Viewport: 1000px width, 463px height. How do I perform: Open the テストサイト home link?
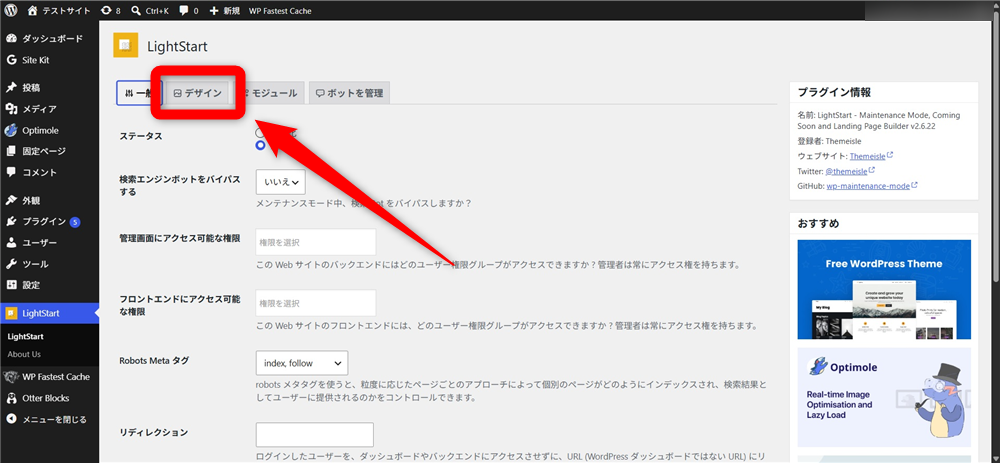[x=59, y=10]
